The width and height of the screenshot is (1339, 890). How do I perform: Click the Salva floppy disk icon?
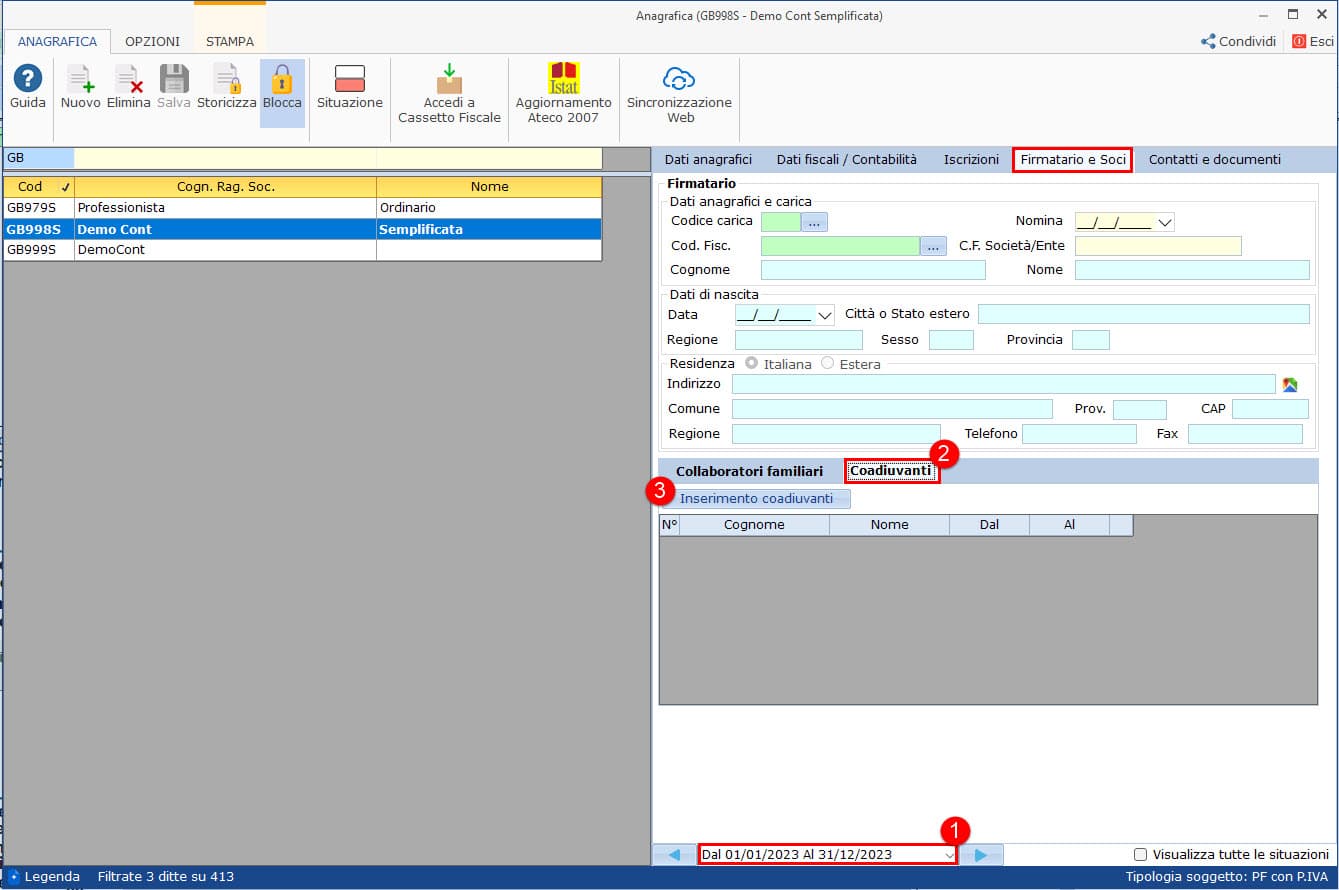pos(174,79)
